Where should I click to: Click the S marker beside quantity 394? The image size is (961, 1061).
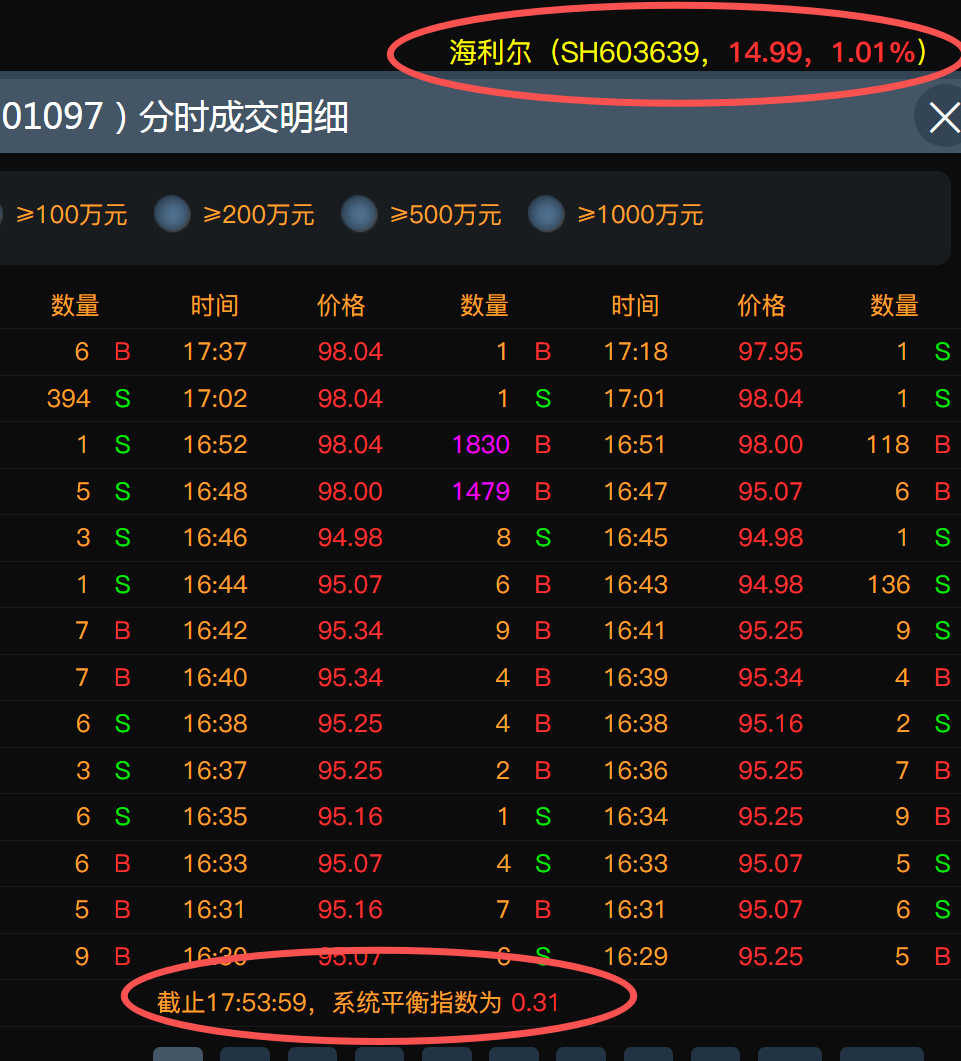122,399
